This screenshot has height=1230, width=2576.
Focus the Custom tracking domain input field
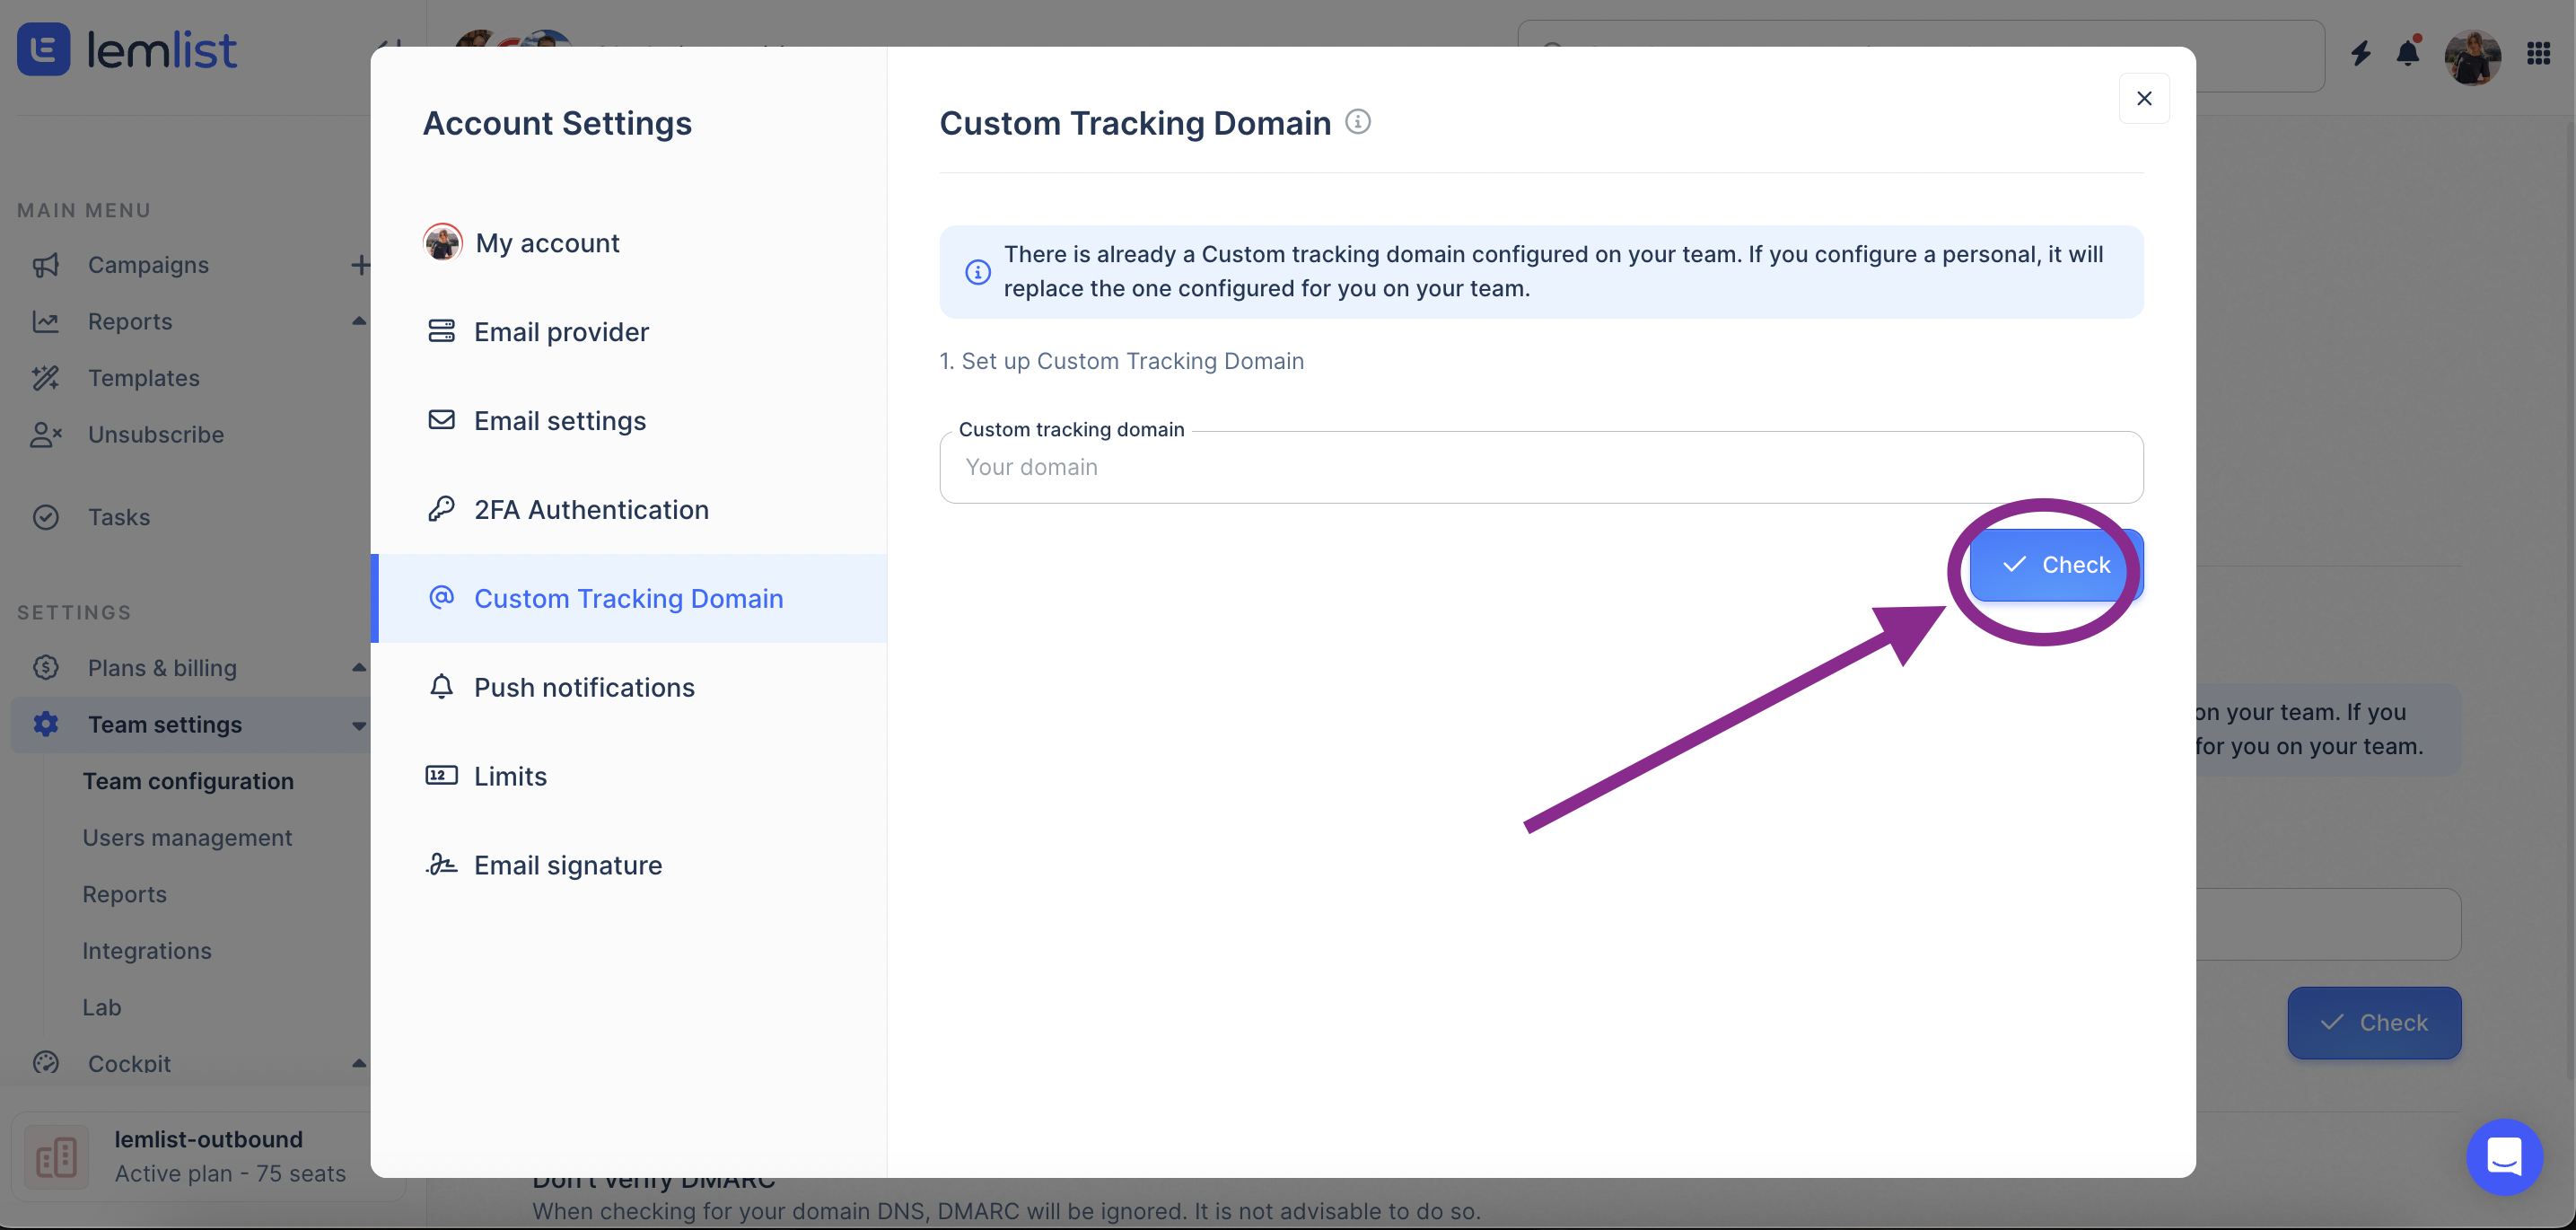pos(1541,467)
